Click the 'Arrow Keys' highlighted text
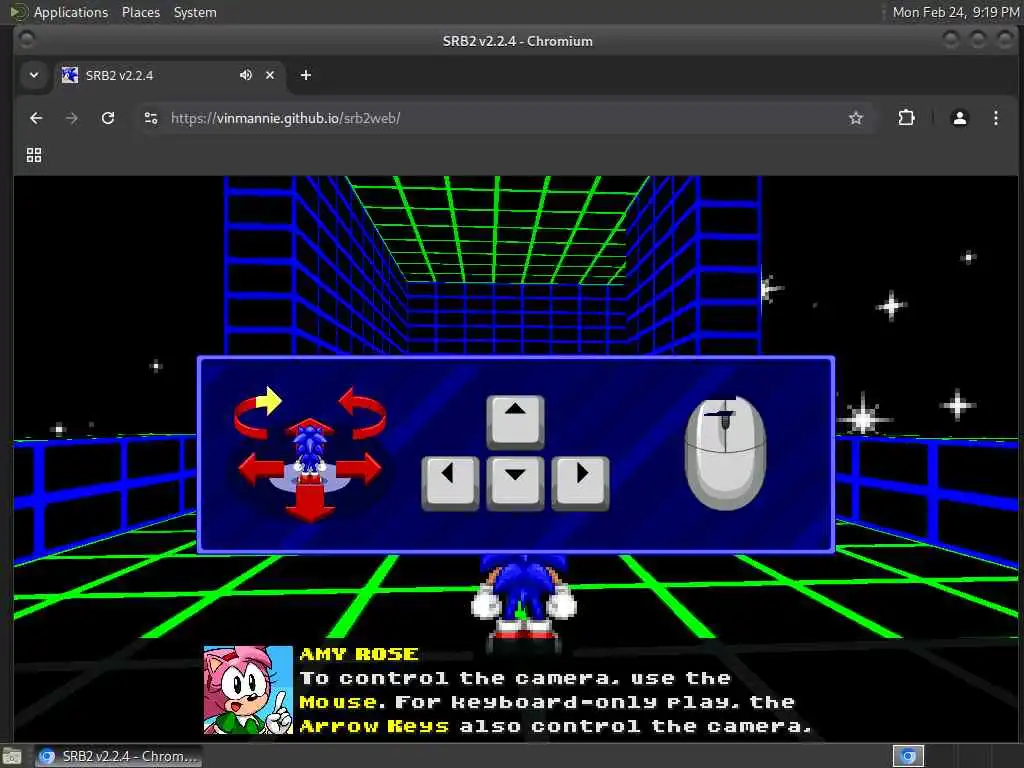 tap(374, 726)
